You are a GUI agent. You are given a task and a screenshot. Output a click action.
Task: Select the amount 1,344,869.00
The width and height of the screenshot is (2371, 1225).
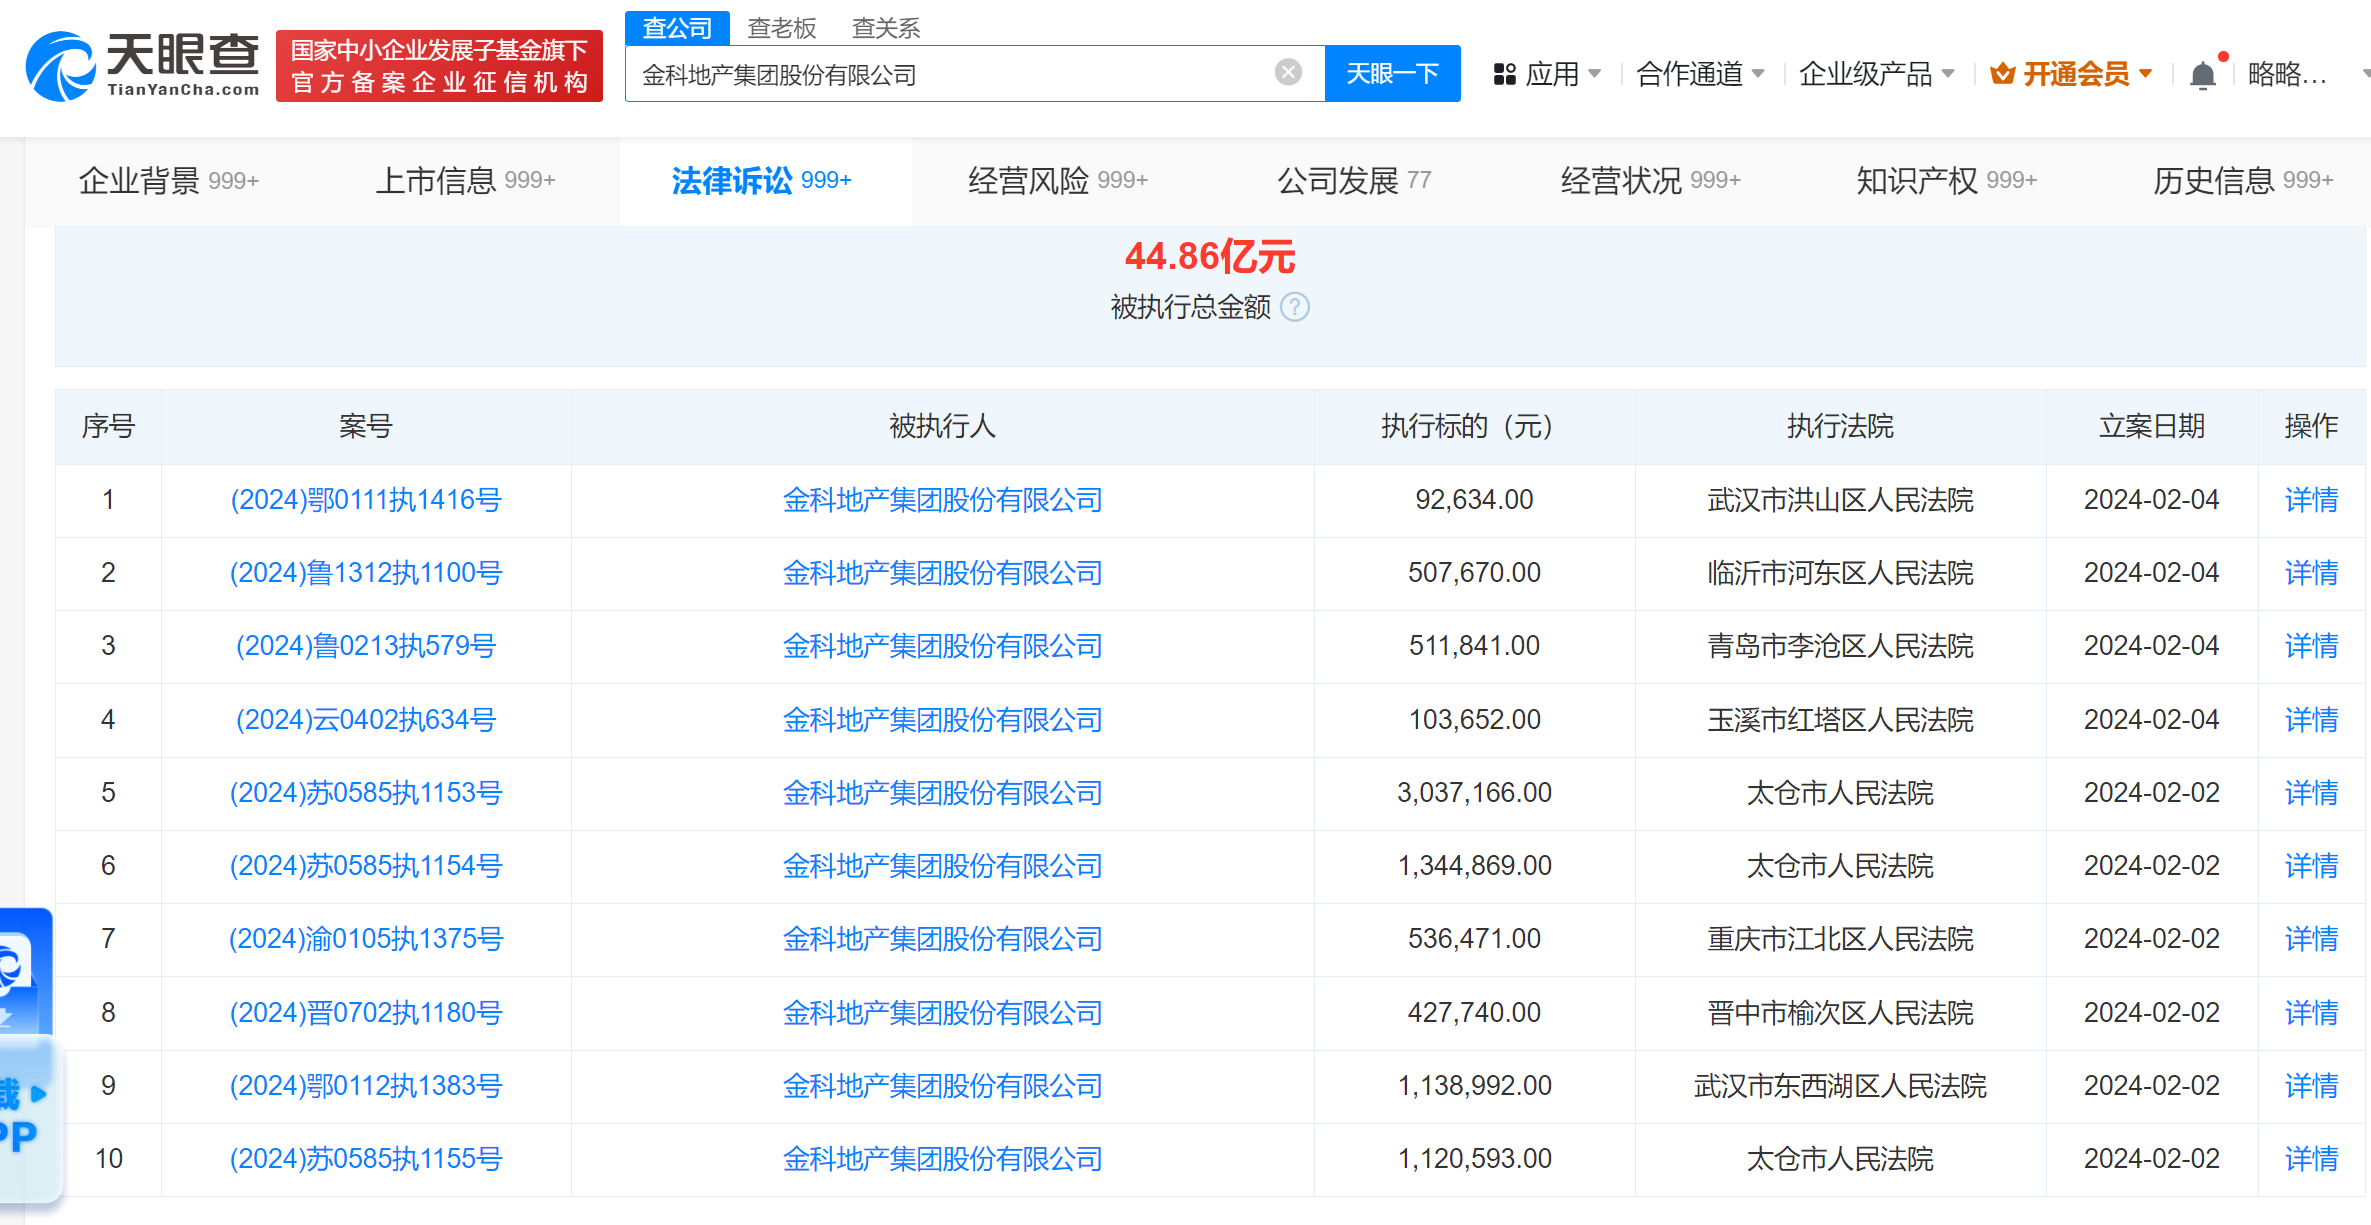(x=1474, y=866)
